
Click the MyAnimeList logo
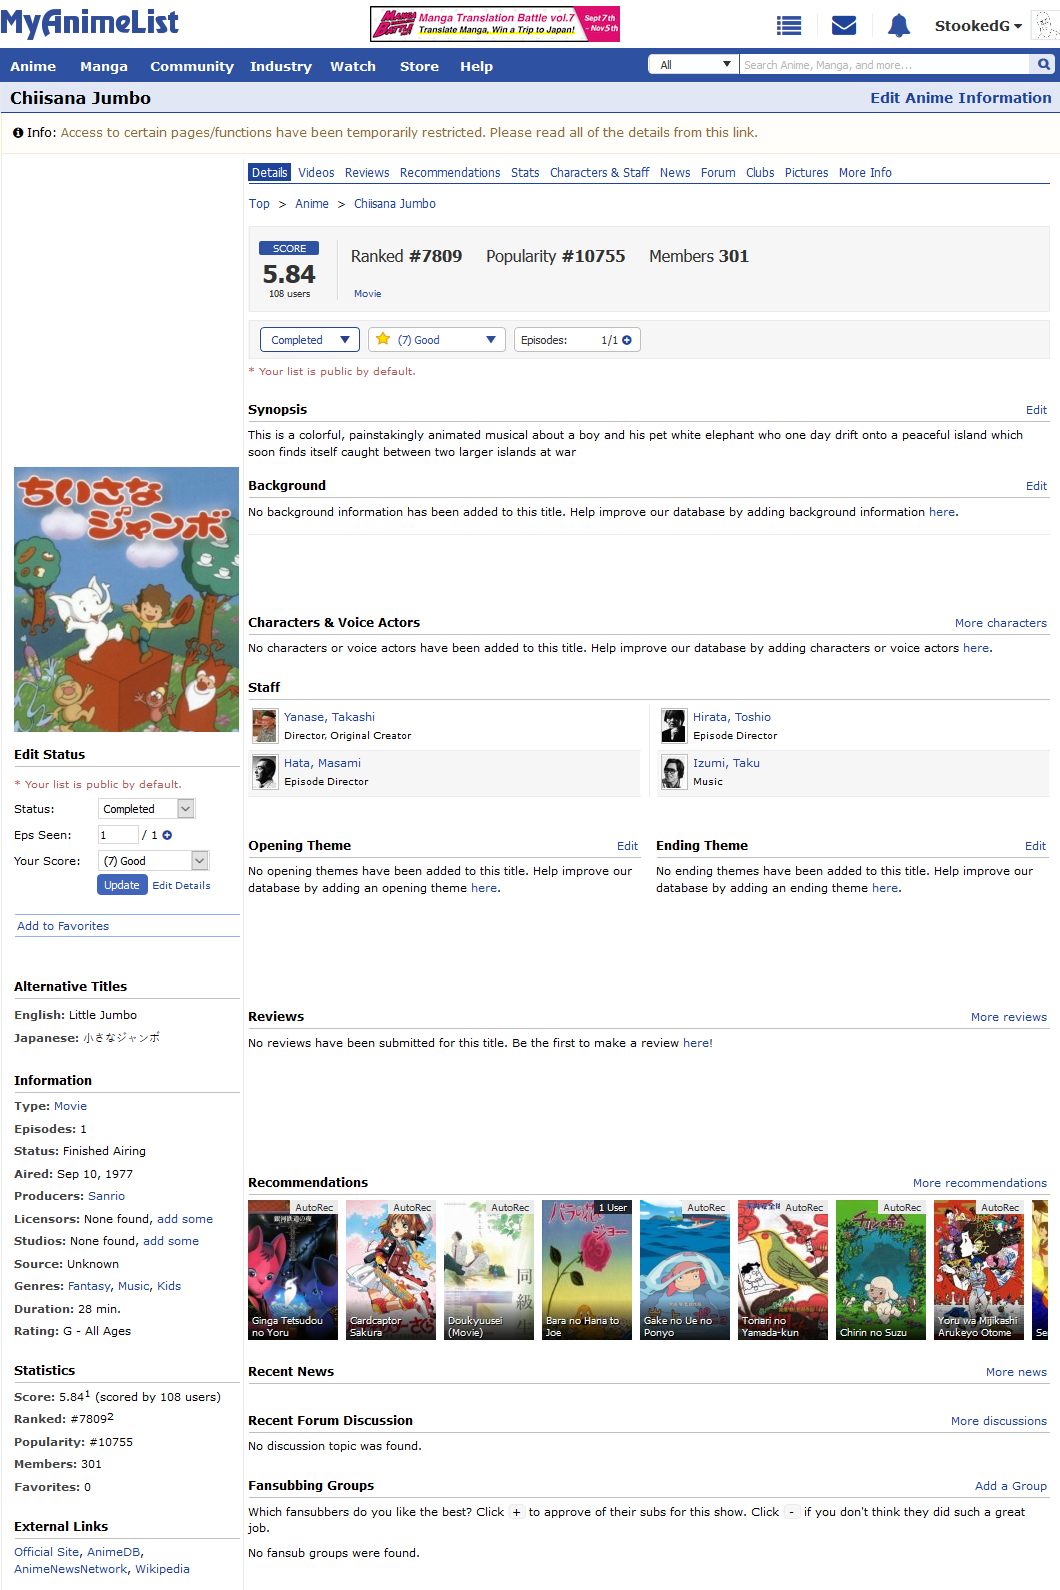pyautogui.click(x=90, y=23)
